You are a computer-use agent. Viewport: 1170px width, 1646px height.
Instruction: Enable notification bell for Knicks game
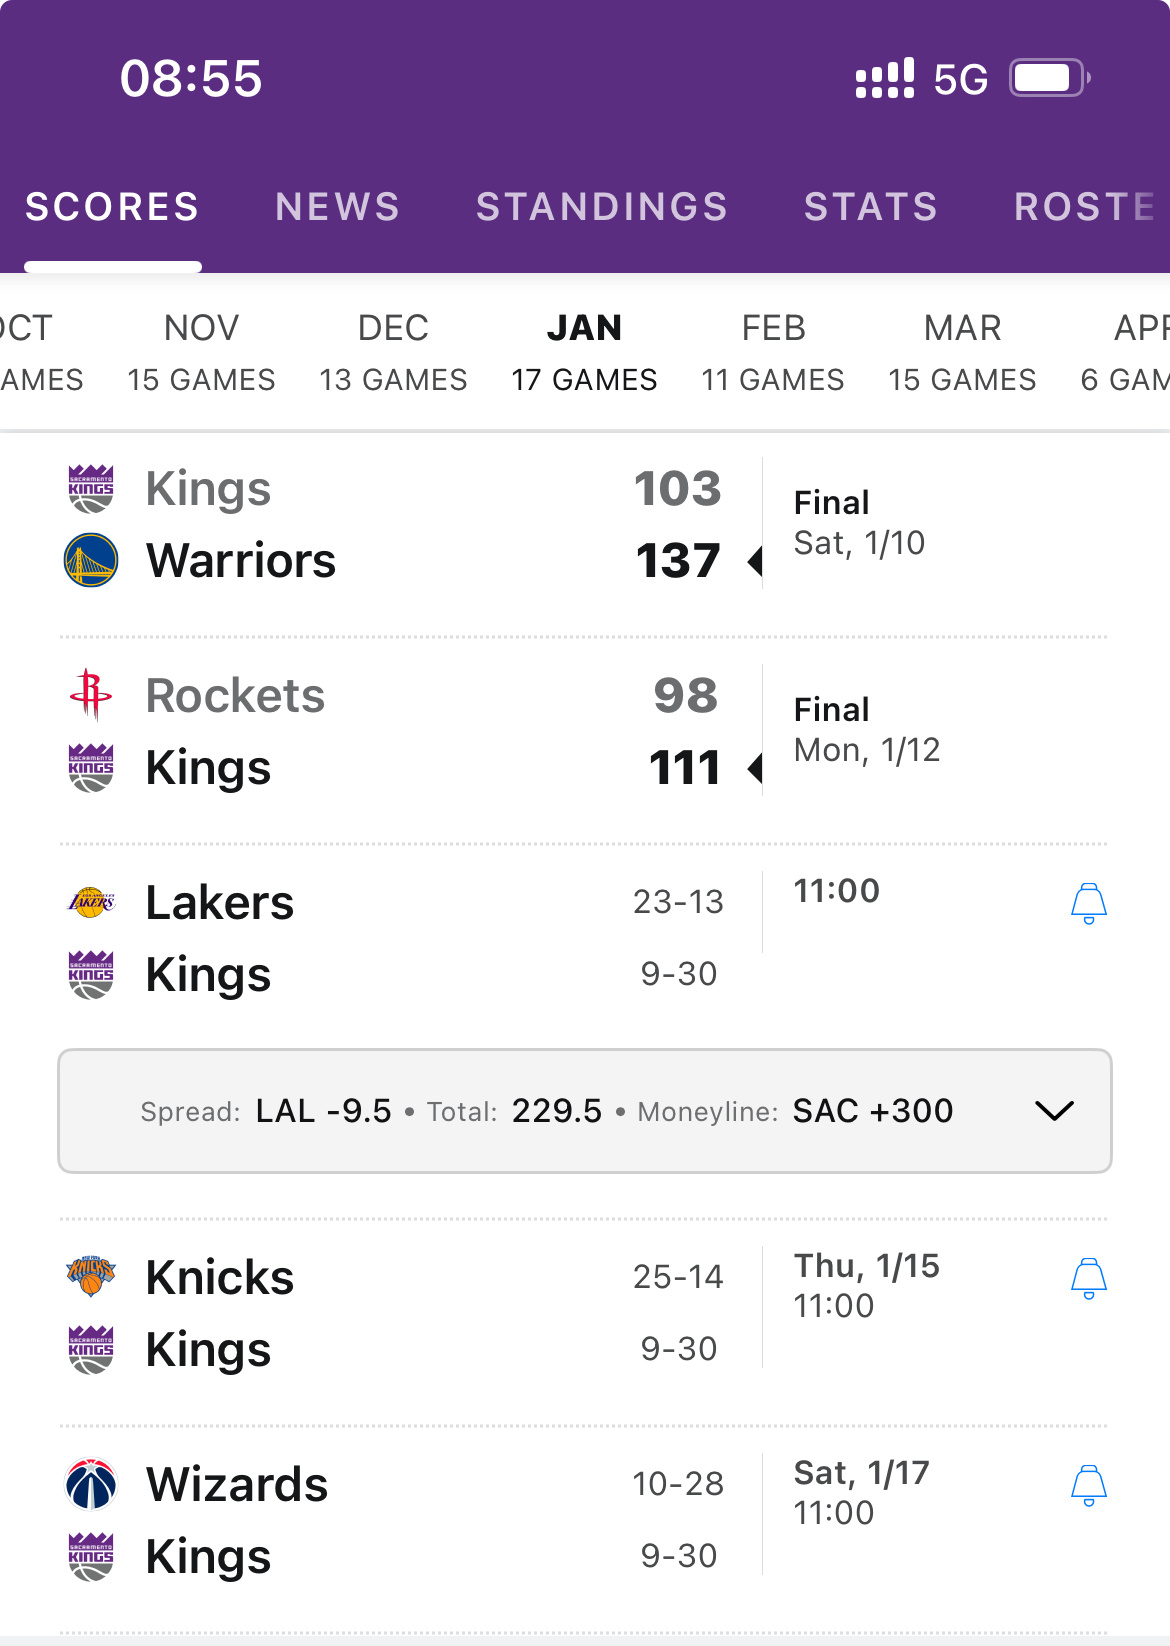pos(1088,1278)
